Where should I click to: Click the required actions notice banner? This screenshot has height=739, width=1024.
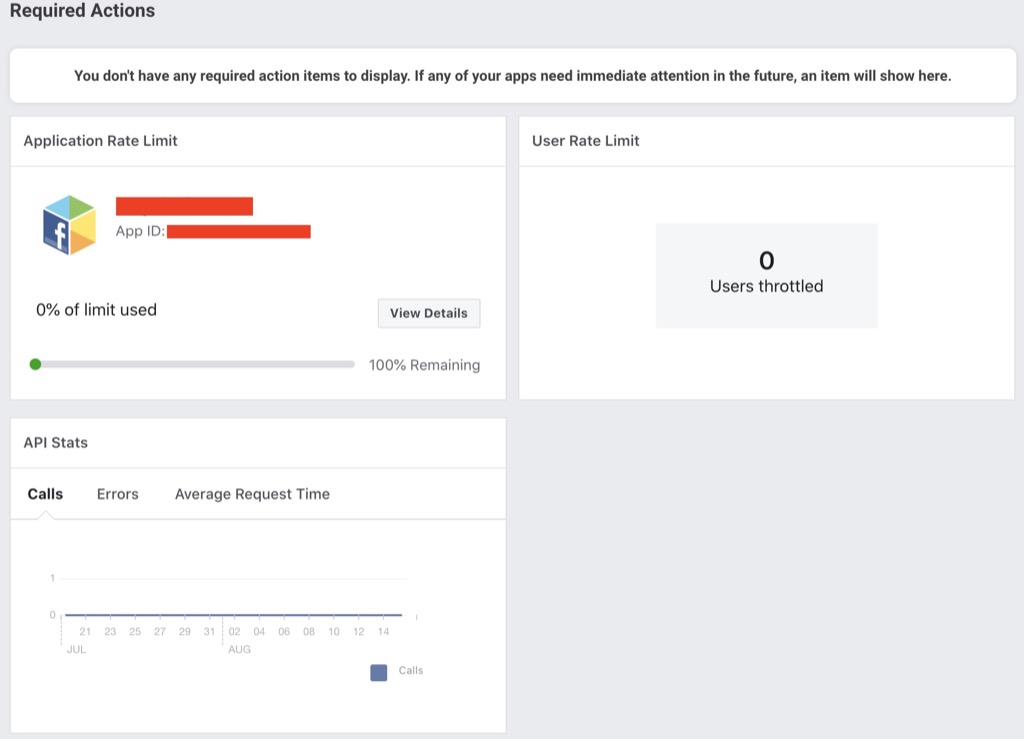point(512,75)
